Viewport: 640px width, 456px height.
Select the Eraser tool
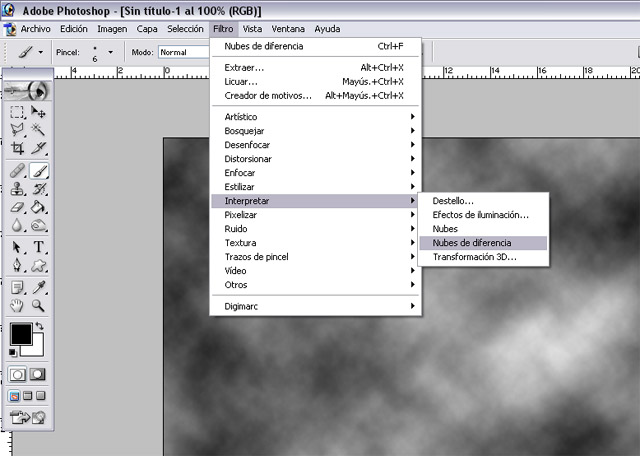click(x=17, y=207)
